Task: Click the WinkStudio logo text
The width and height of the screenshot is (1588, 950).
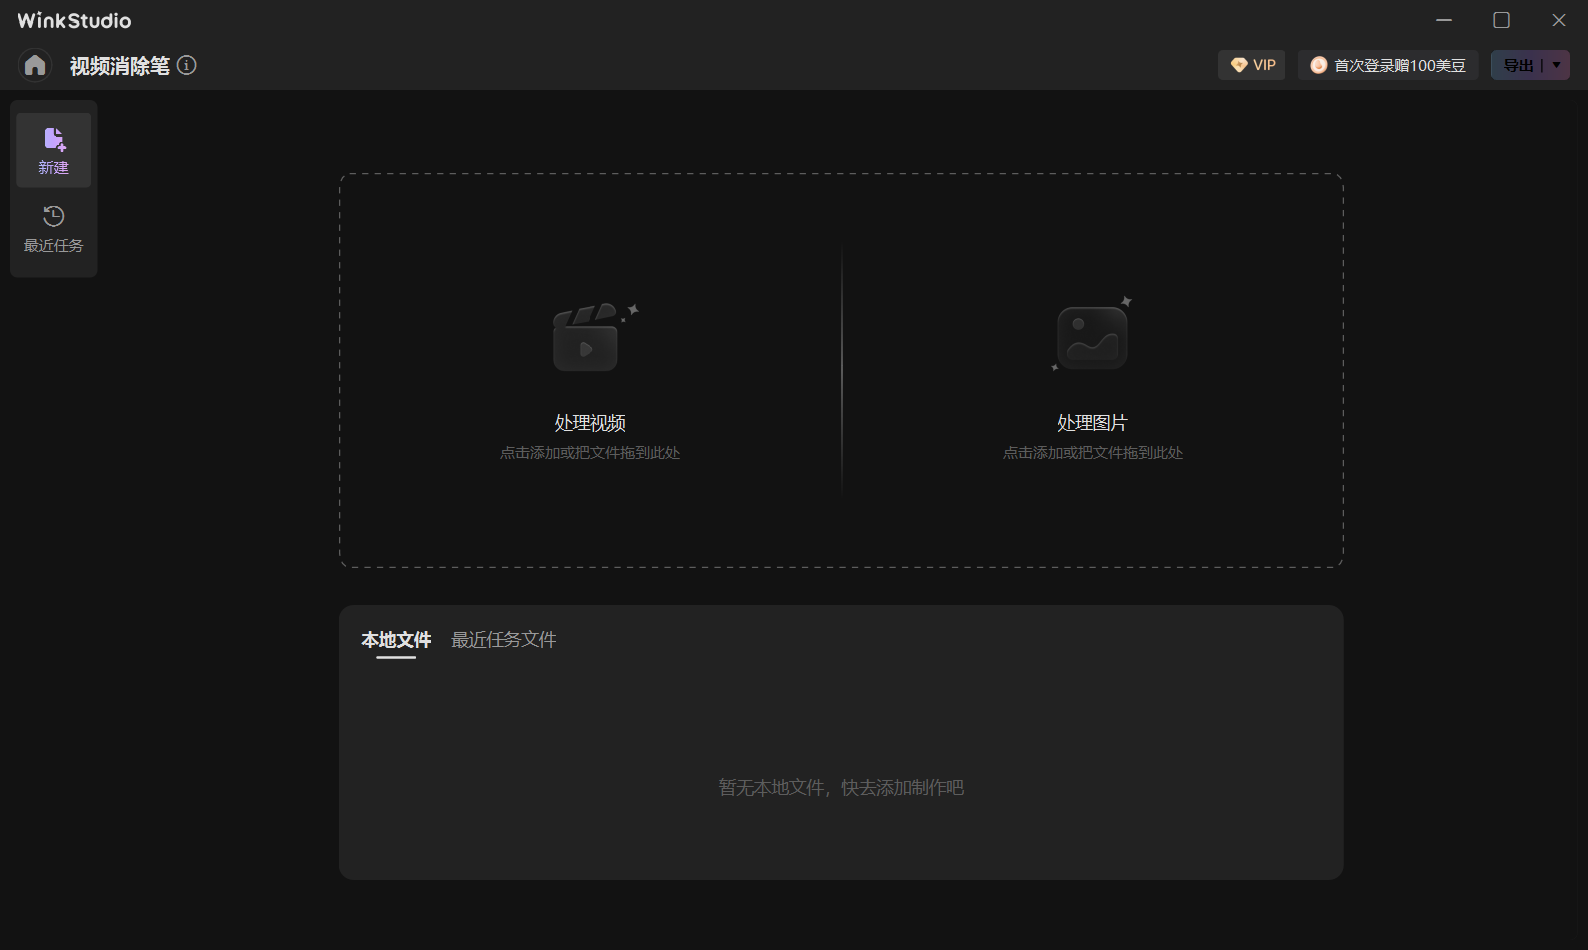Action: coord(74,20)
